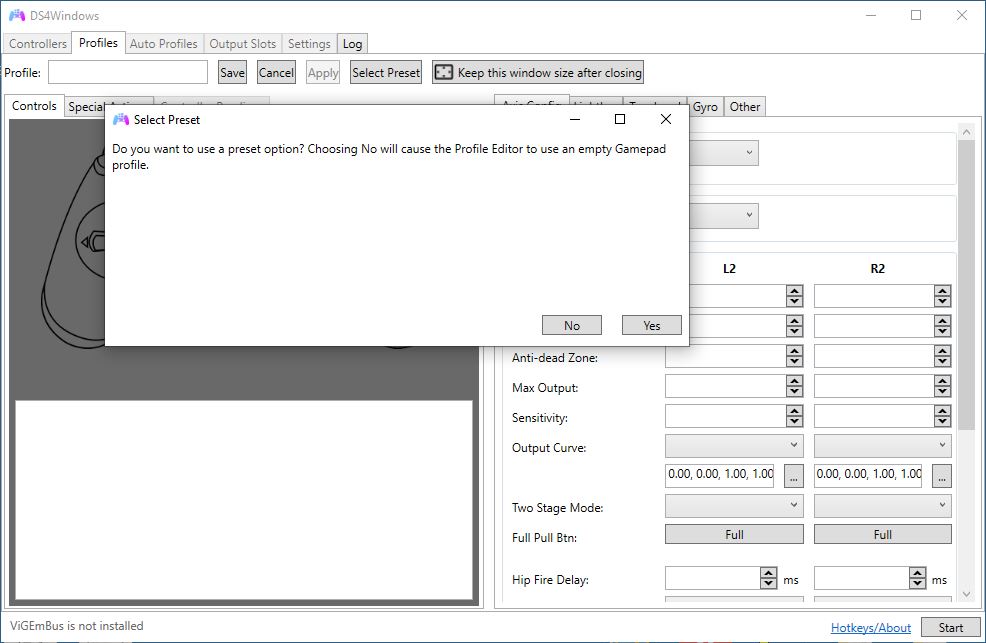Click Keep this window size after closing

538,72
